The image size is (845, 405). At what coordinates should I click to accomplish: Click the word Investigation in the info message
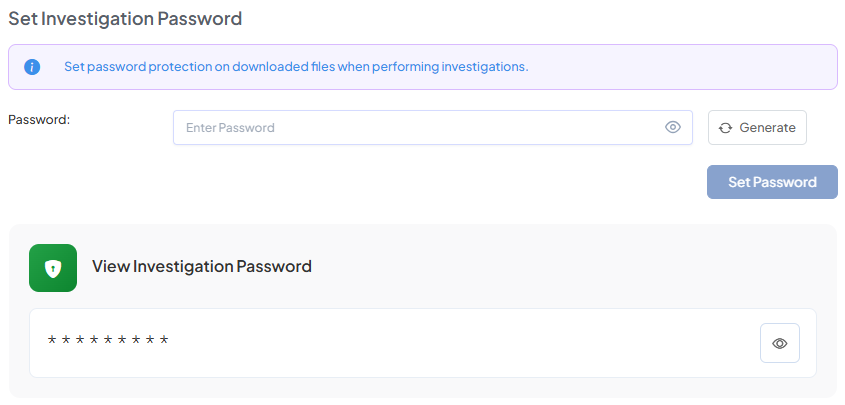[x=478, y=67]
